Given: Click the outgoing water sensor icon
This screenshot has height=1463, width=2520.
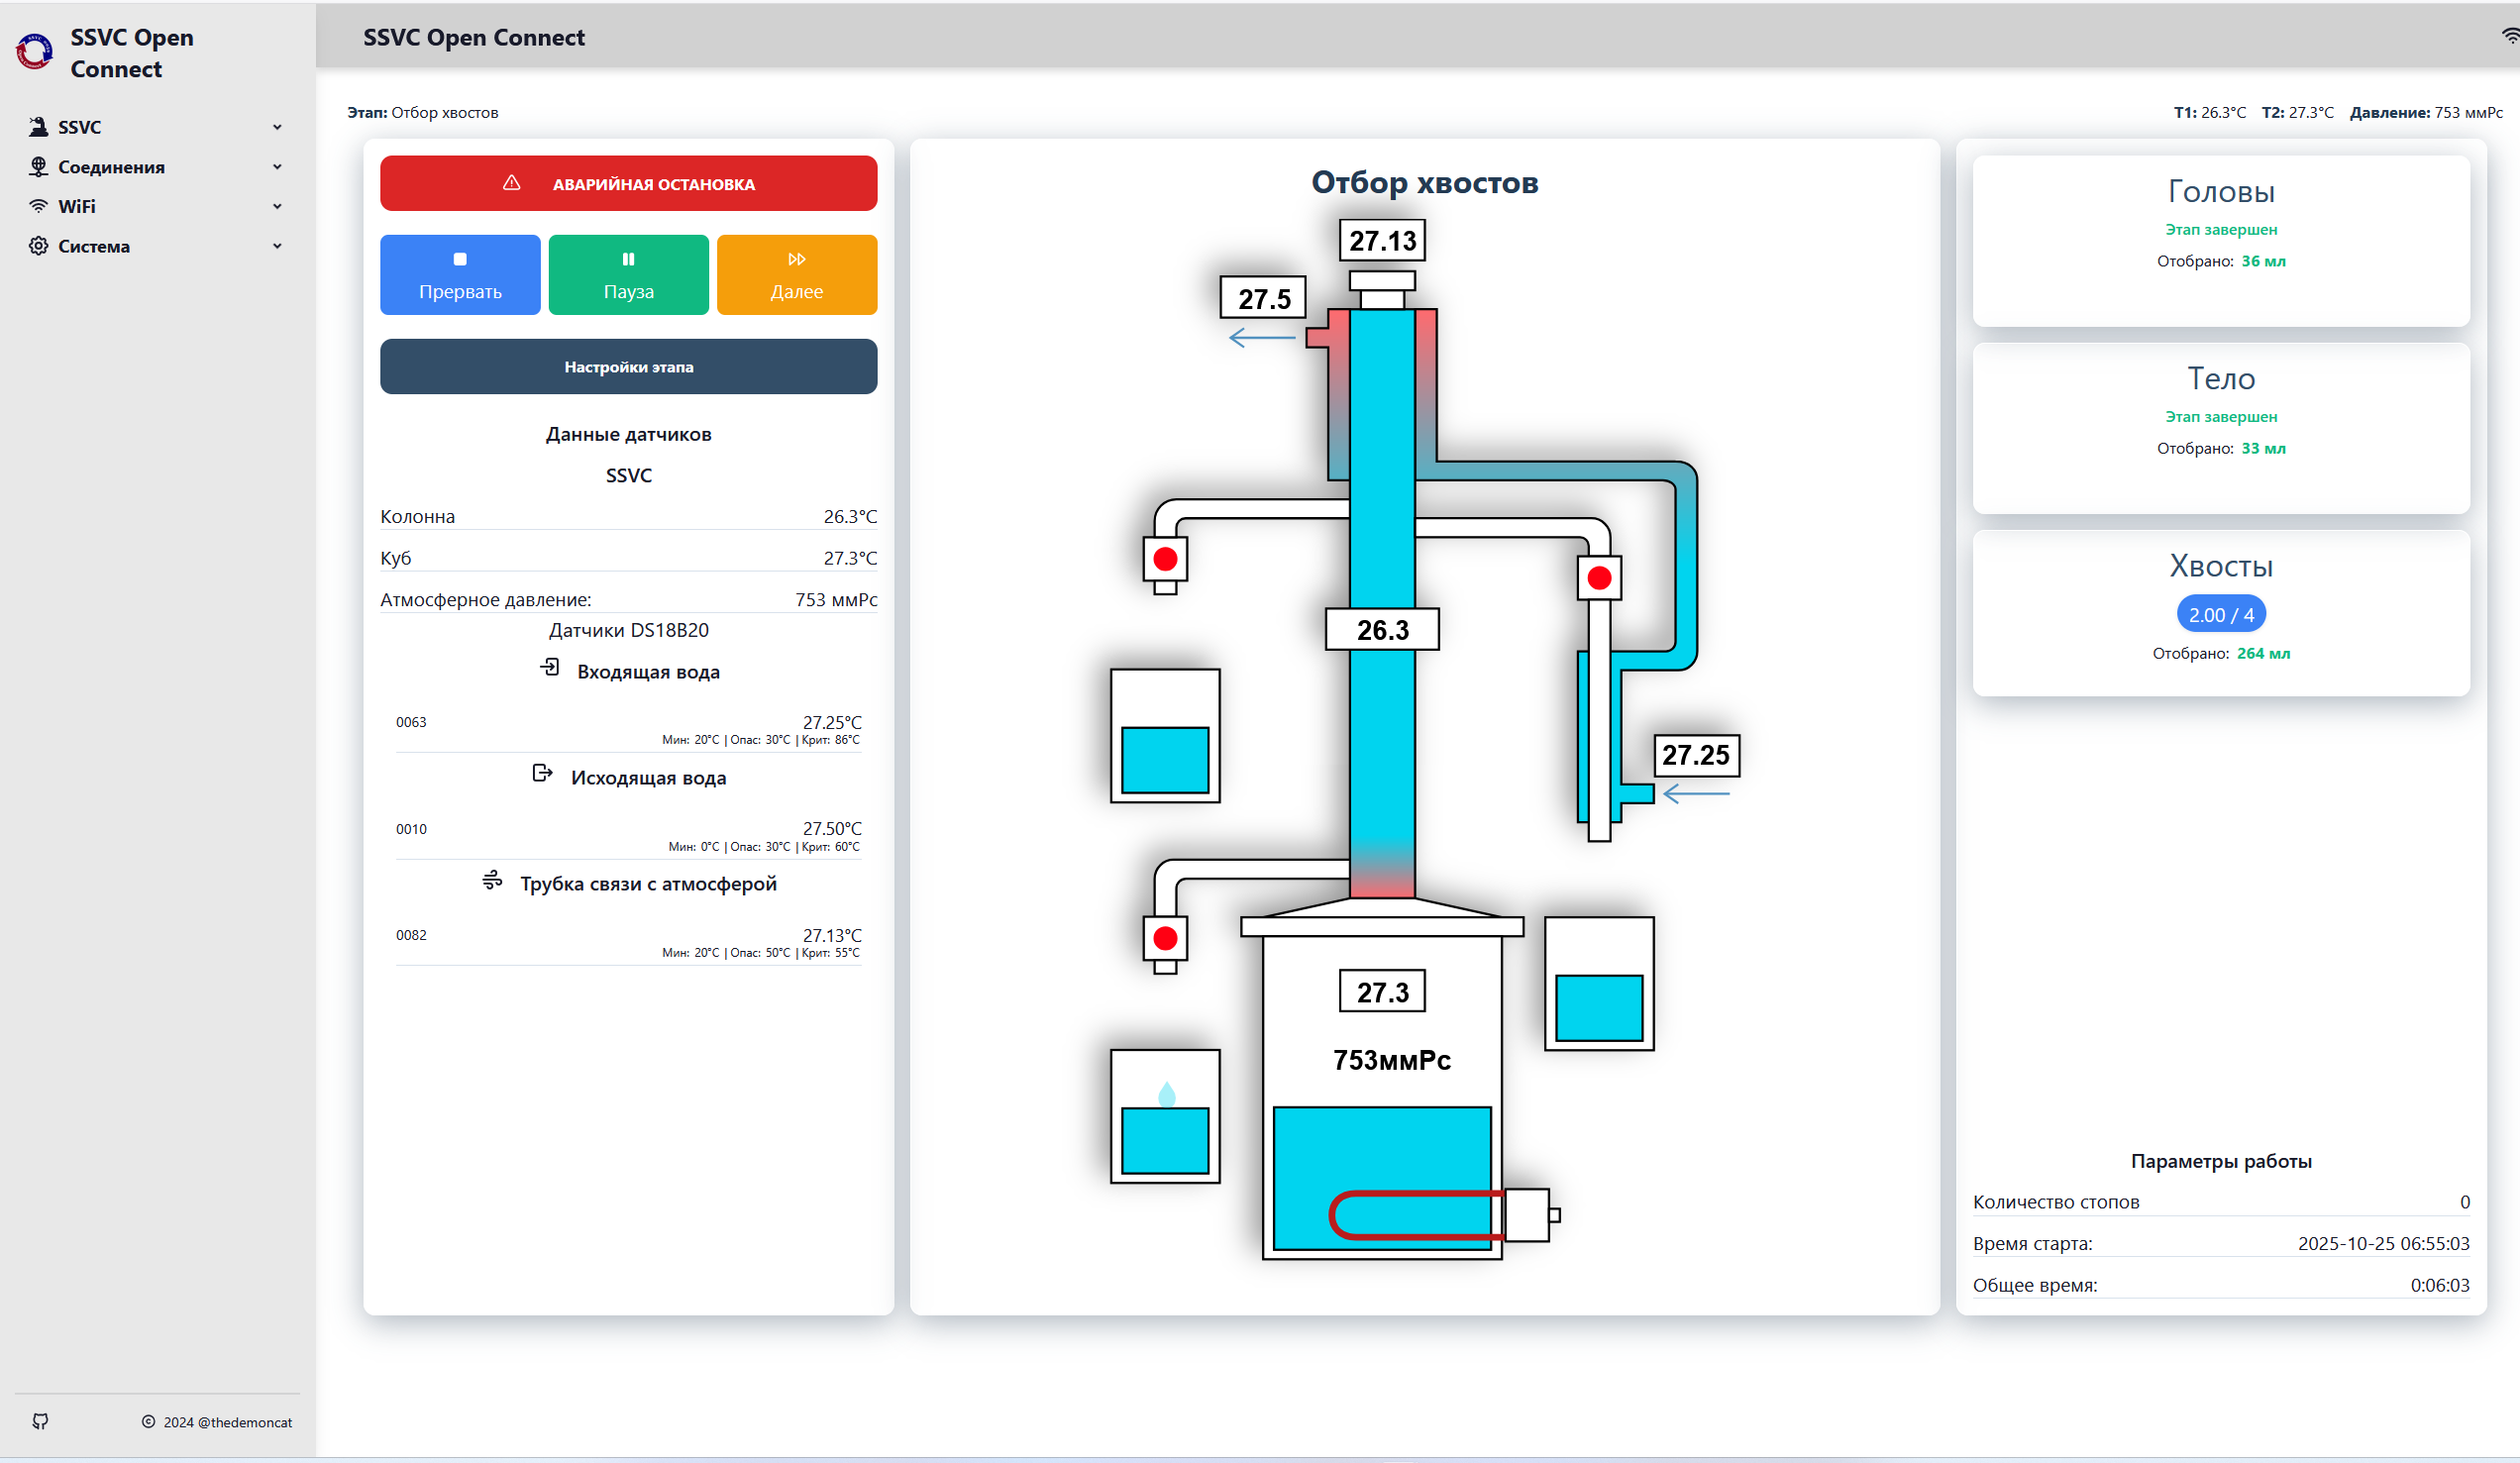Looking at the screenshot, I should coord(542,773).
